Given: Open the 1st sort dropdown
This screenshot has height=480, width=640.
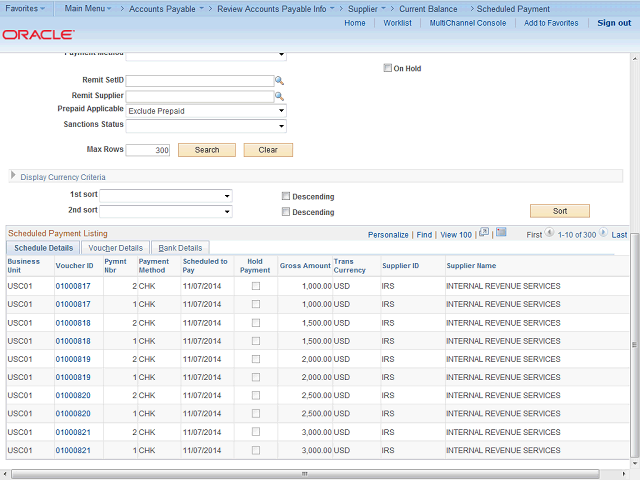Looking at the screenshot, I should click(x=166, y=196).
